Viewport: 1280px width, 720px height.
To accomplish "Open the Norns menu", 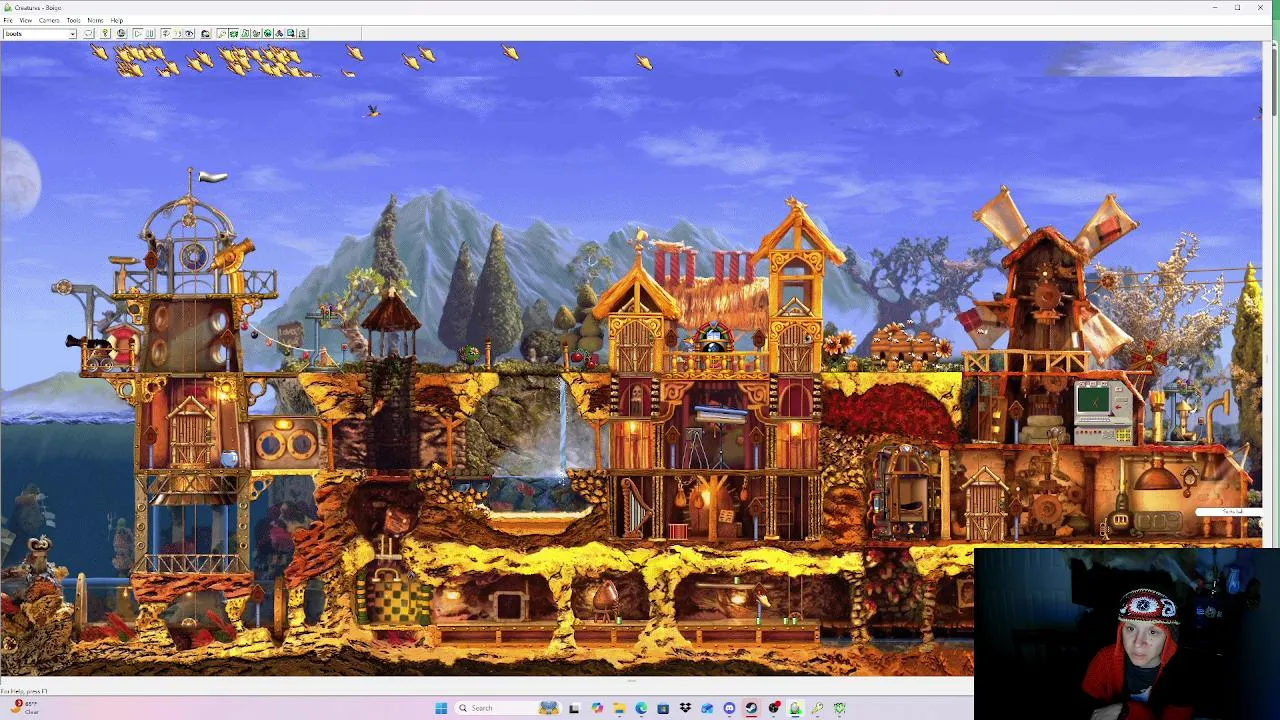I will pos(95,20).
